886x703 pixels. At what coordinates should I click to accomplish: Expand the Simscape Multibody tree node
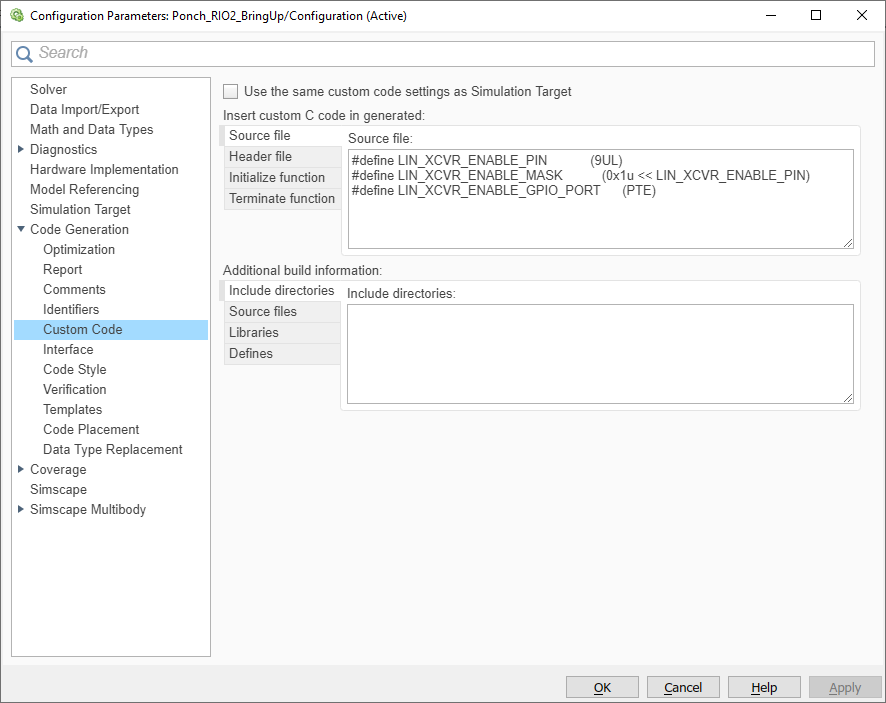(x=22, y=509)
